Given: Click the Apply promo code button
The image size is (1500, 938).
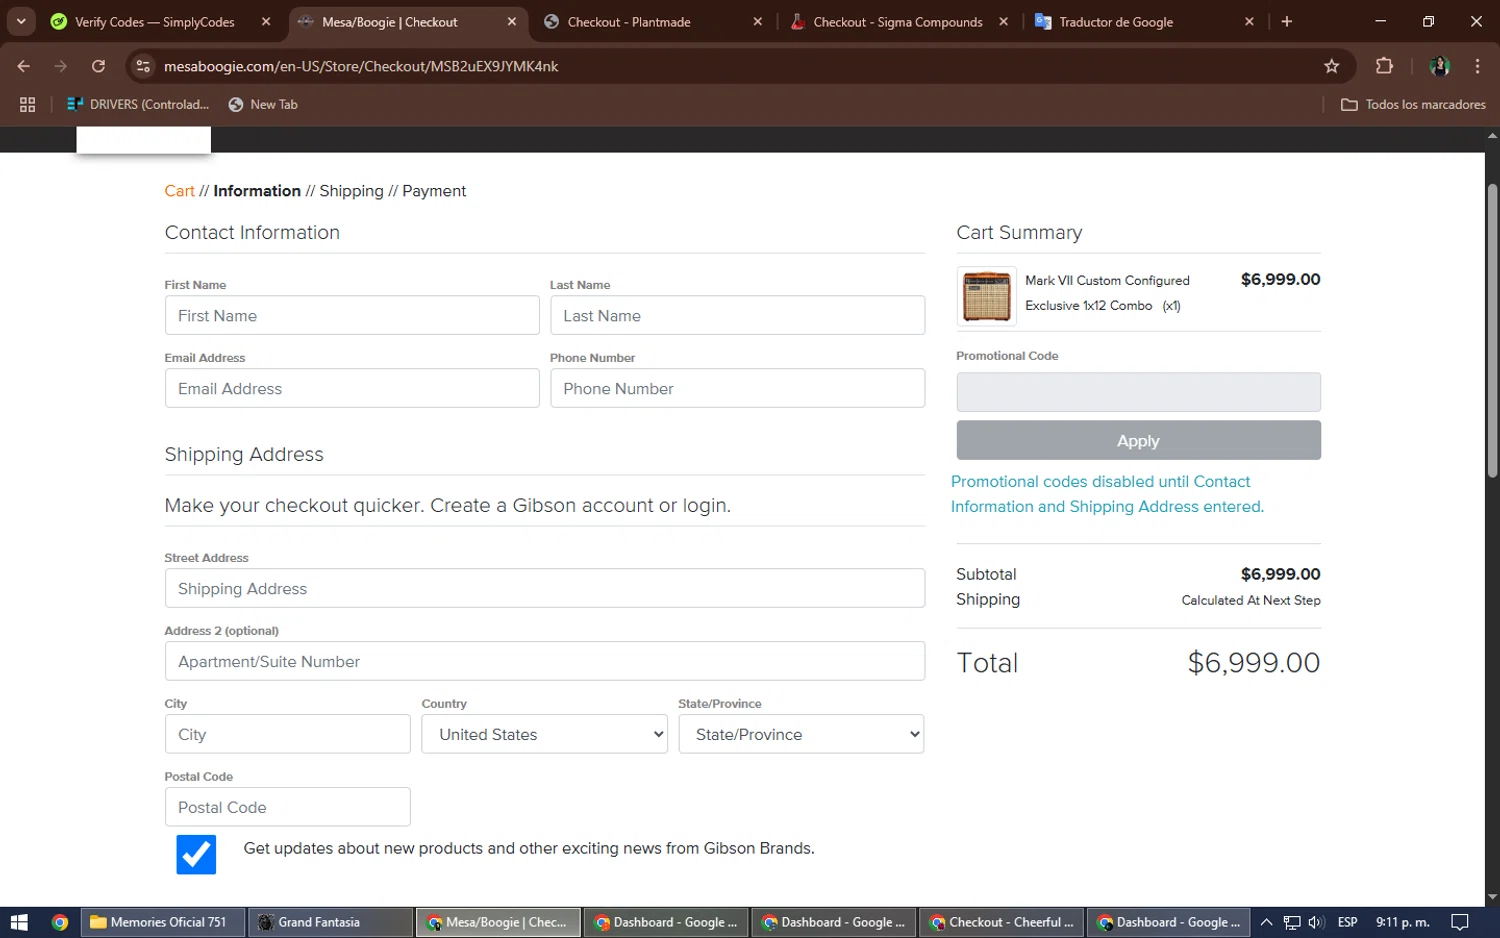Looking at the screenshot, I should [x=1138, y=440].
